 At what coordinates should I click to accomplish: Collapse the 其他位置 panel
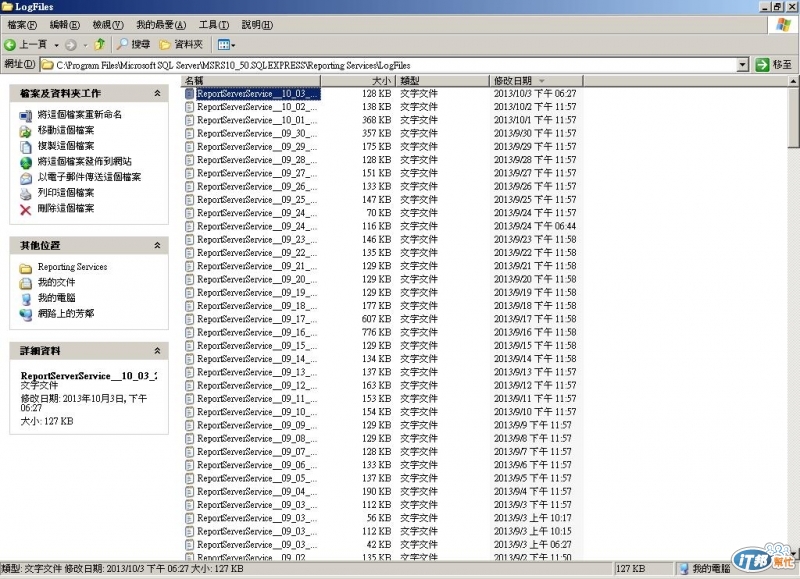157,245
